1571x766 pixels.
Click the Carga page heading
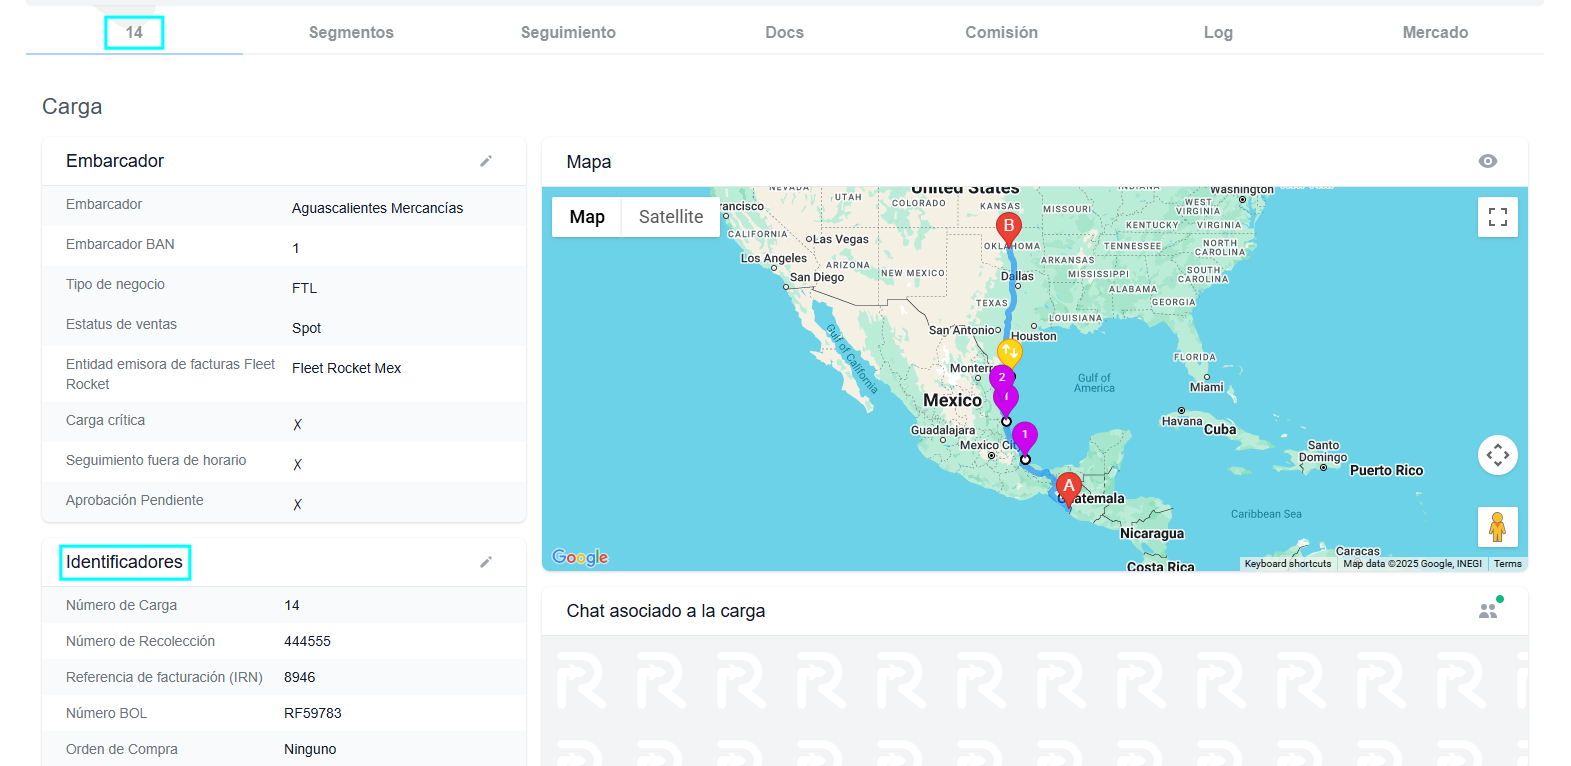pyautogui.click(x=72, y=106)
